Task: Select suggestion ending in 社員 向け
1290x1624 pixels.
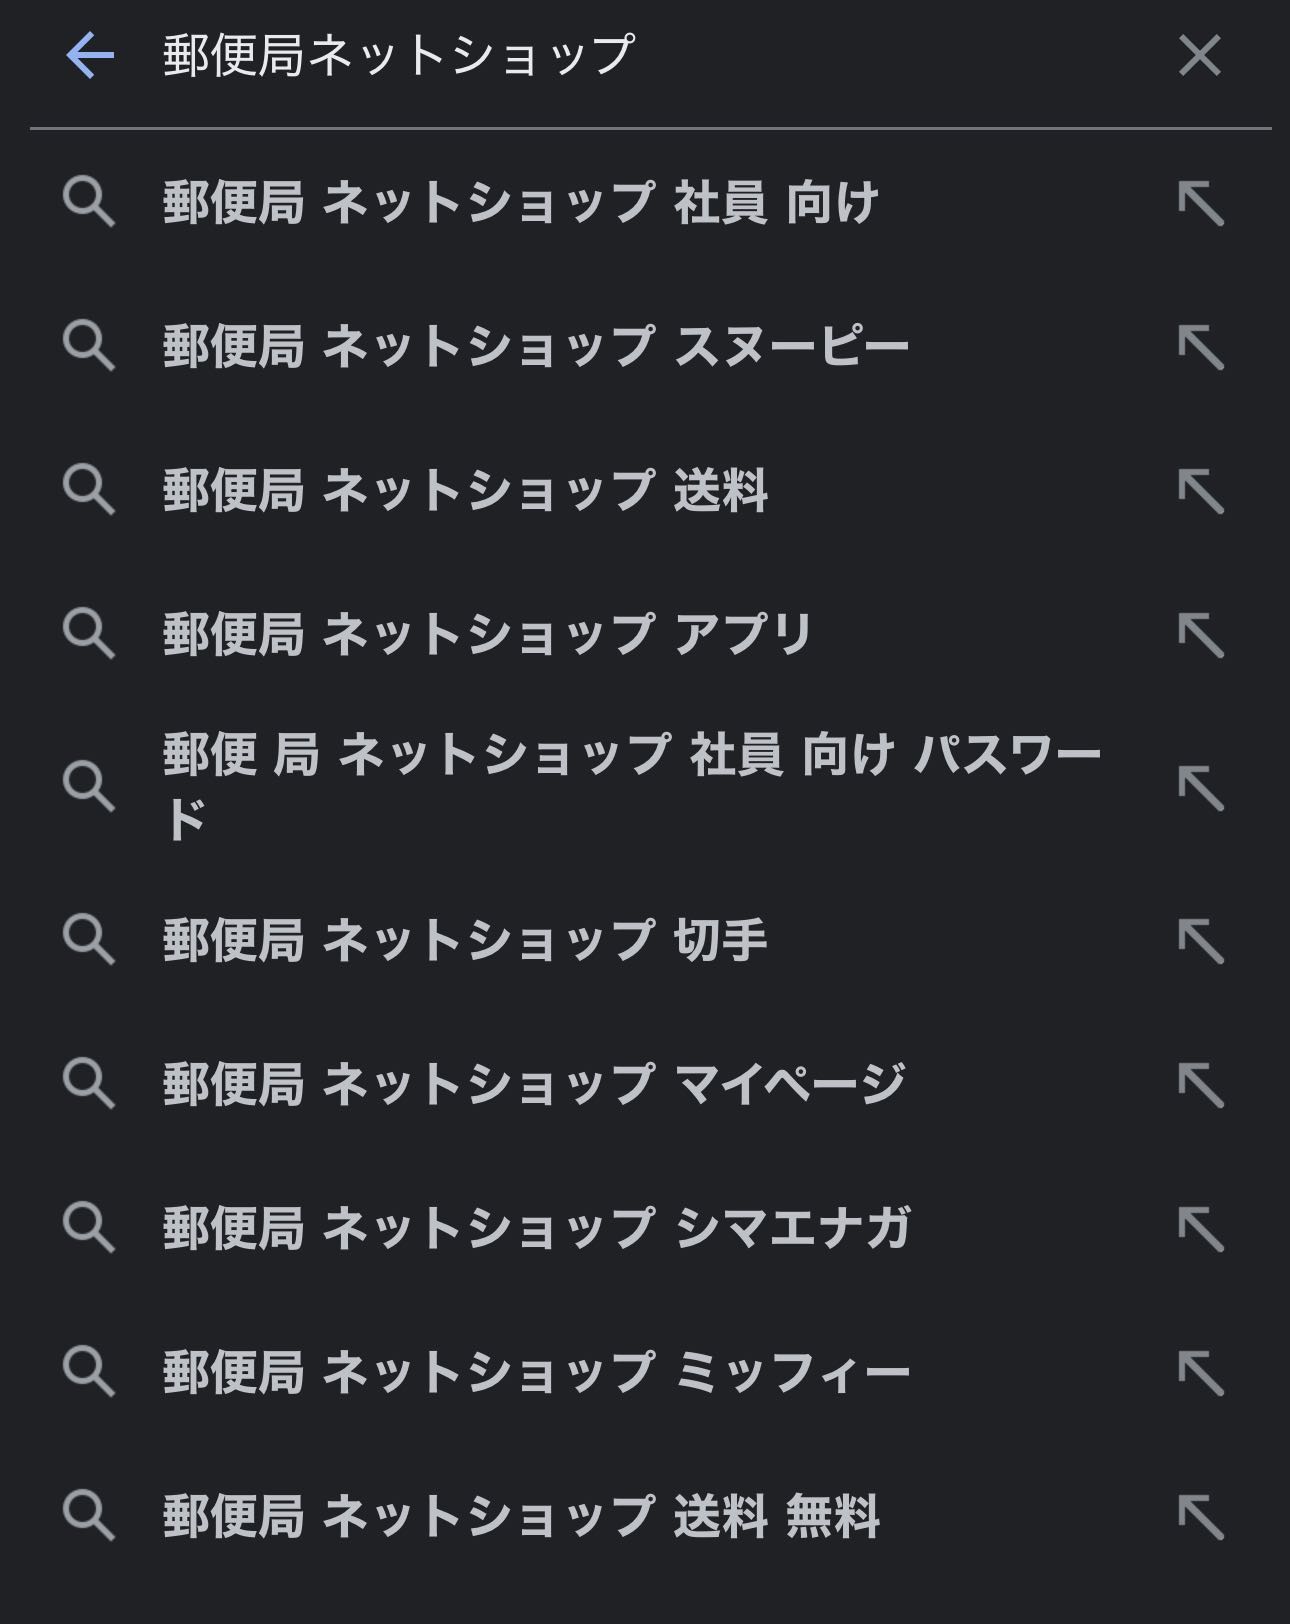Action: (x=520, y=203)
